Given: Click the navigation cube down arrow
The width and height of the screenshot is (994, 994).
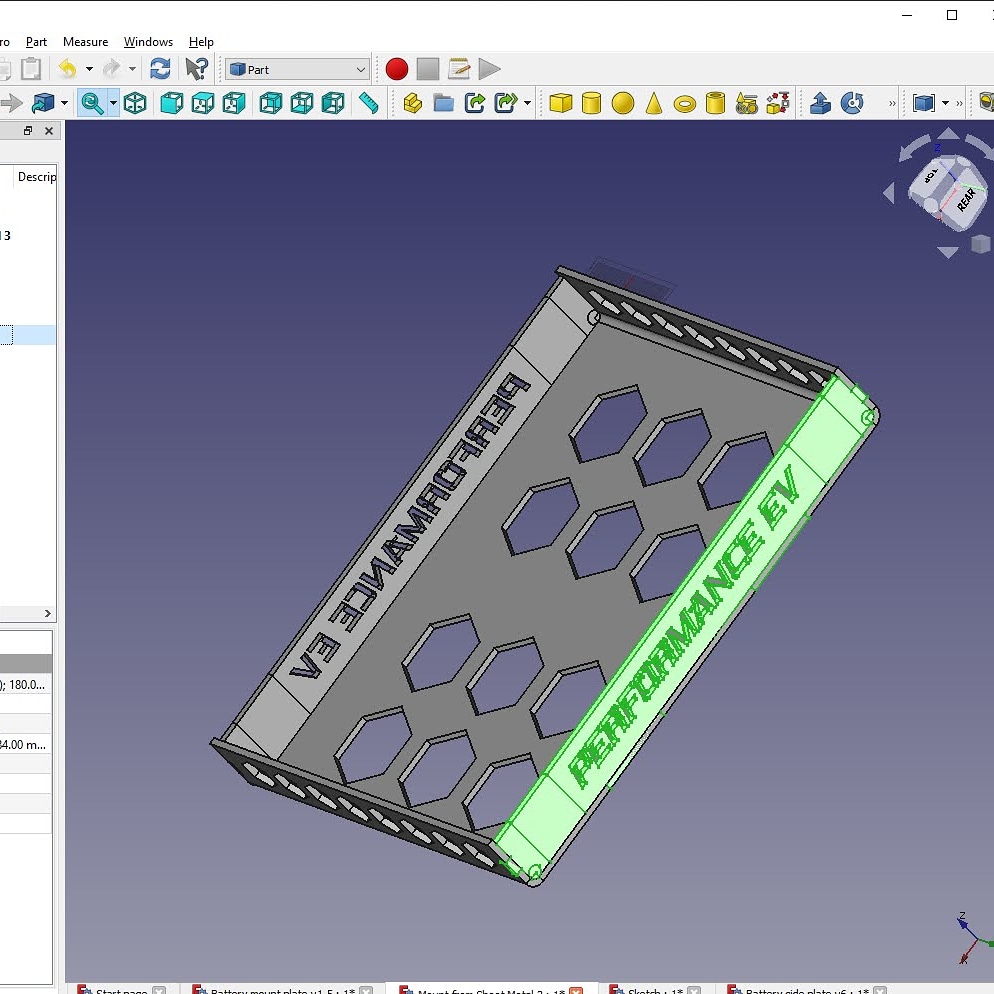Looking at the screenshot, I should click(948, 252).
